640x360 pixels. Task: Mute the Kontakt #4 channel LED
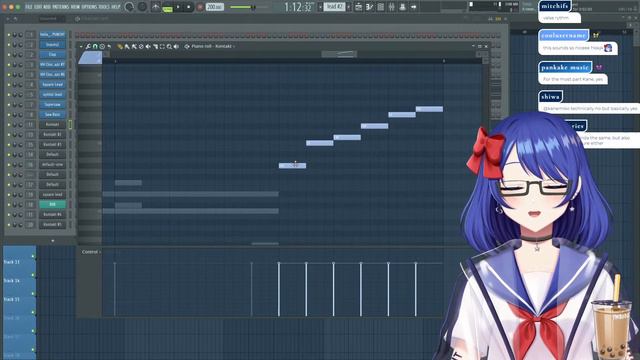(9, 215)
